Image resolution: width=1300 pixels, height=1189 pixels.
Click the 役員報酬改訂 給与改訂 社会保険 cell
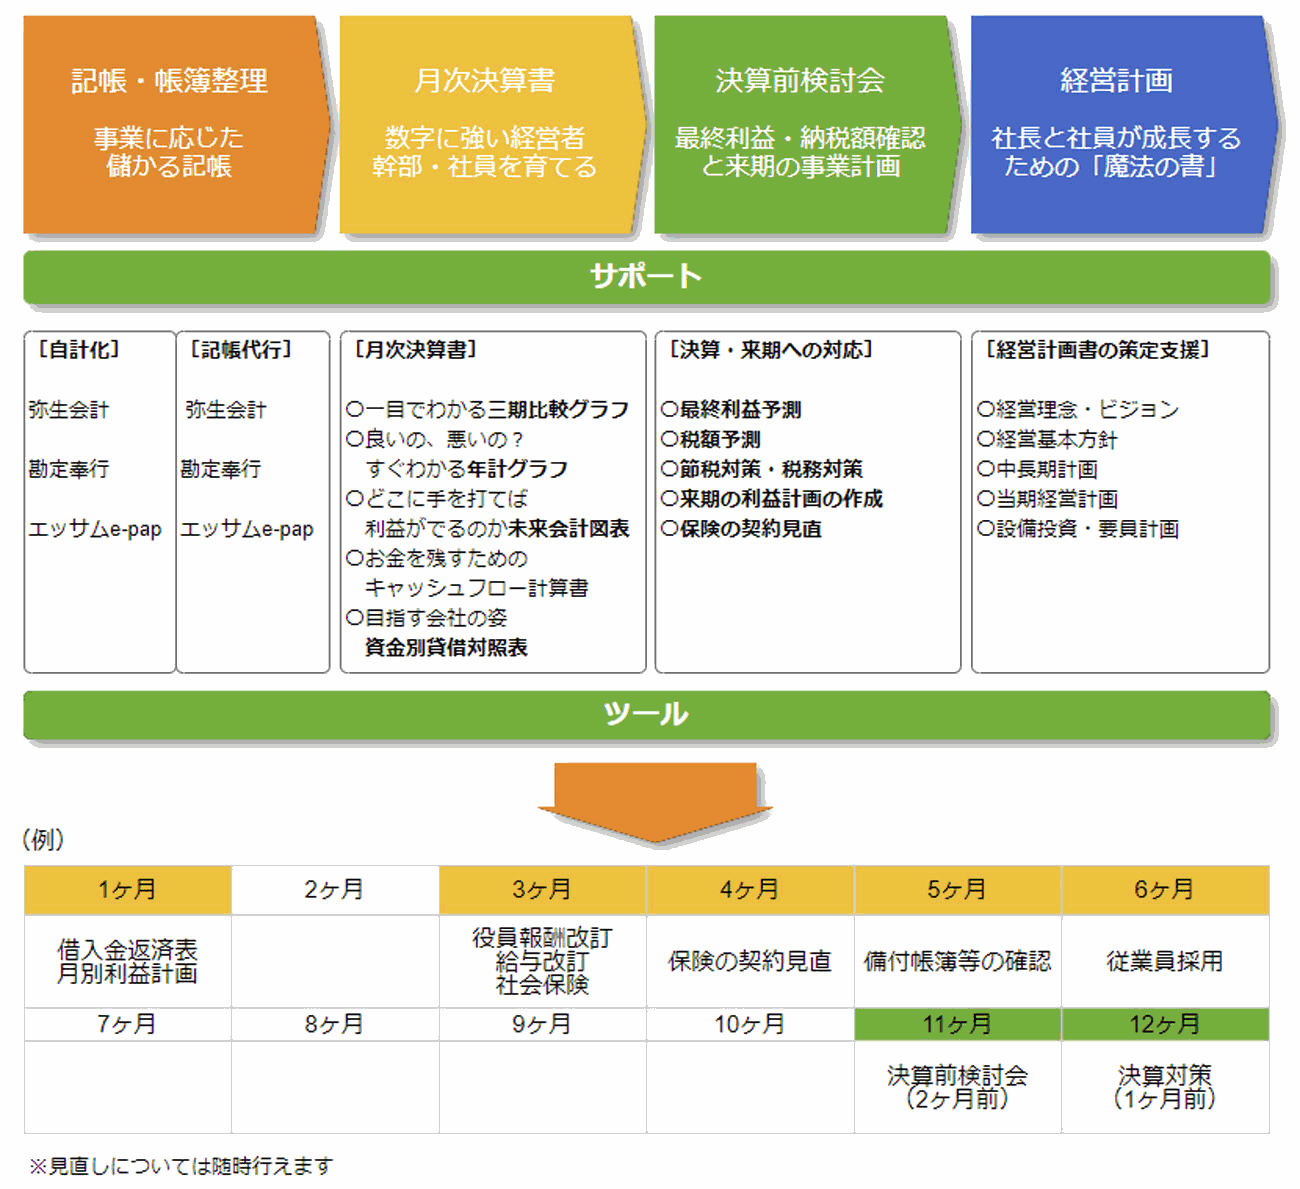(543, 961)
